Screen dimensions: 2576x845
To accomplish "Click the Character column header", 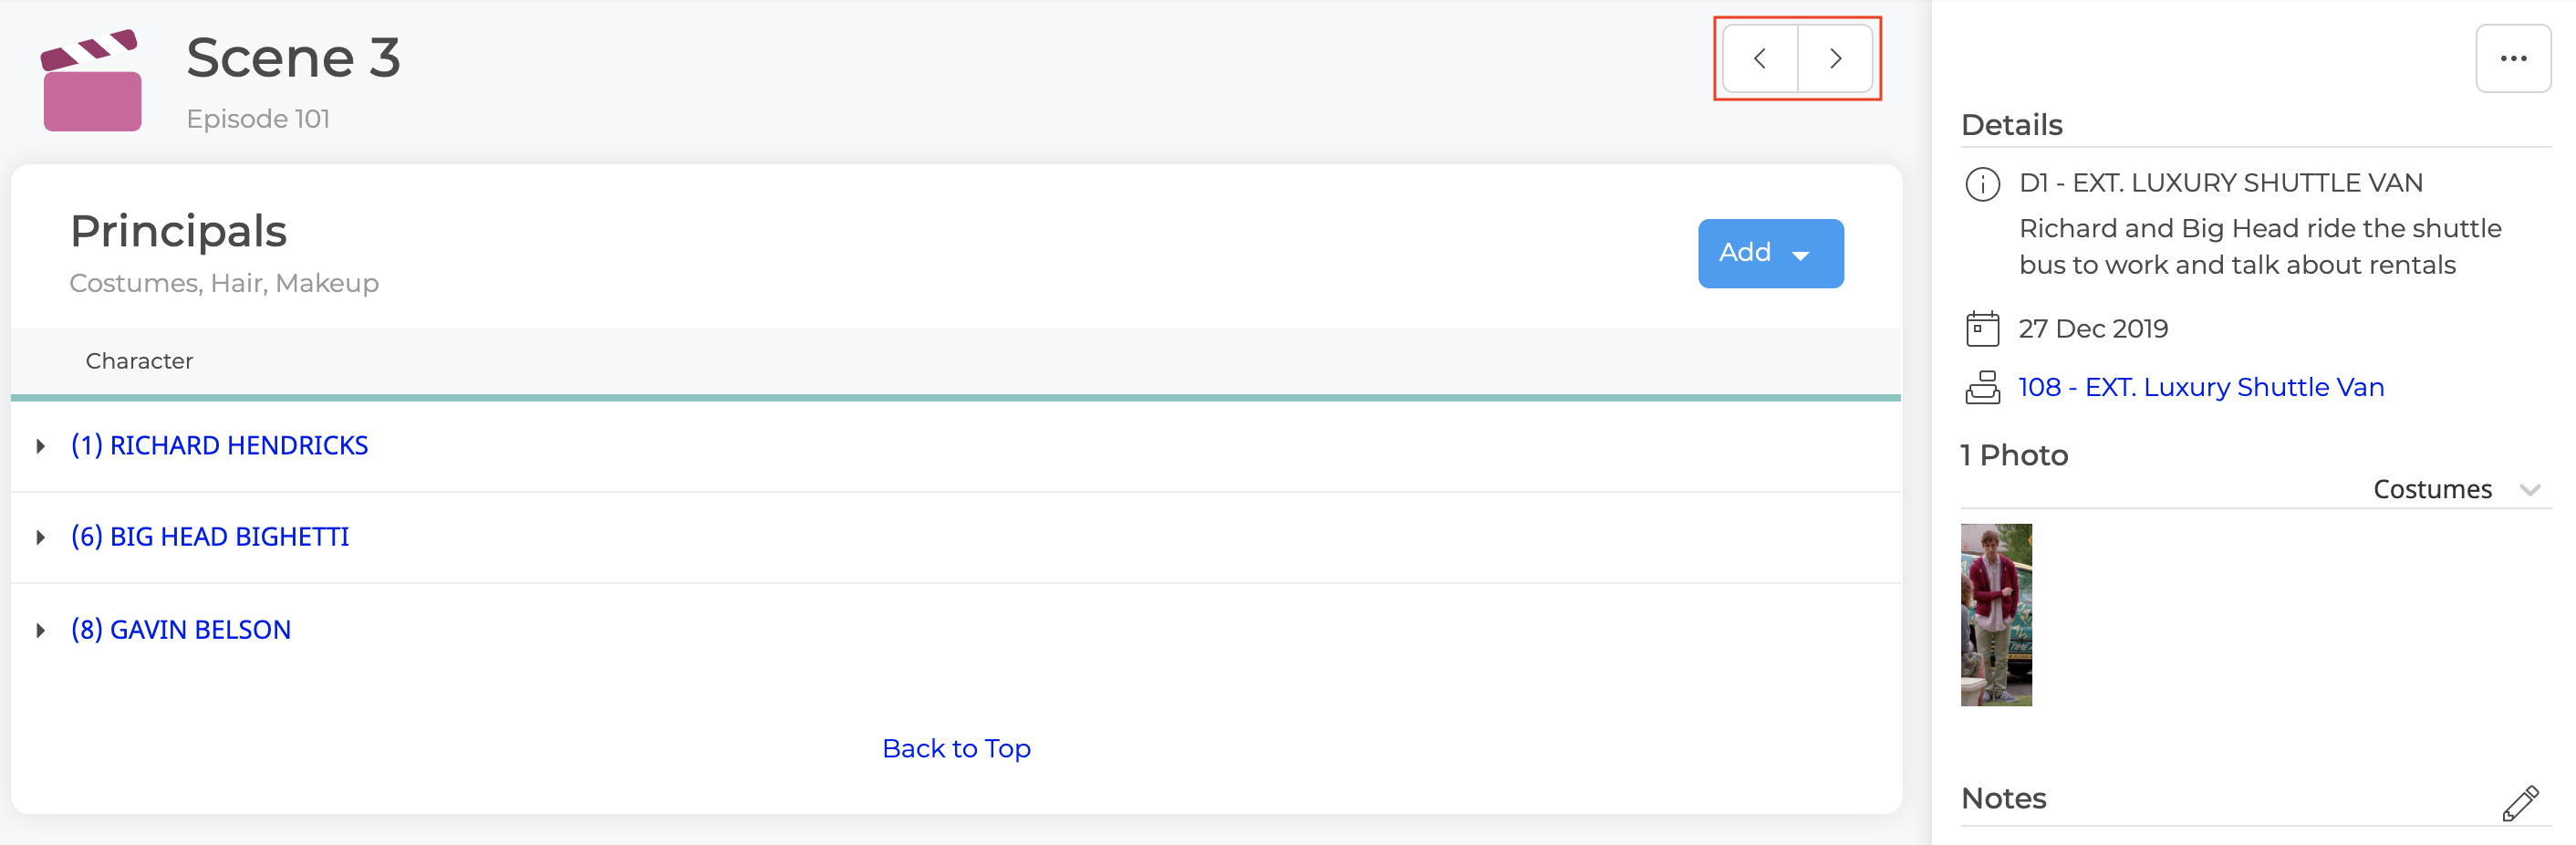I will coord(139,361).
